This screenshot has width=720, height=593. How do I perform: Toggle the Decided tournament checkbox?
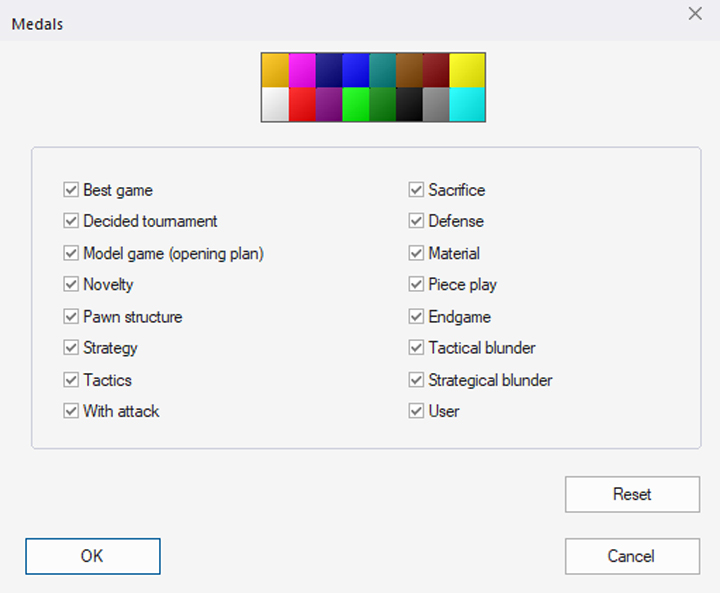coord(71,221)
